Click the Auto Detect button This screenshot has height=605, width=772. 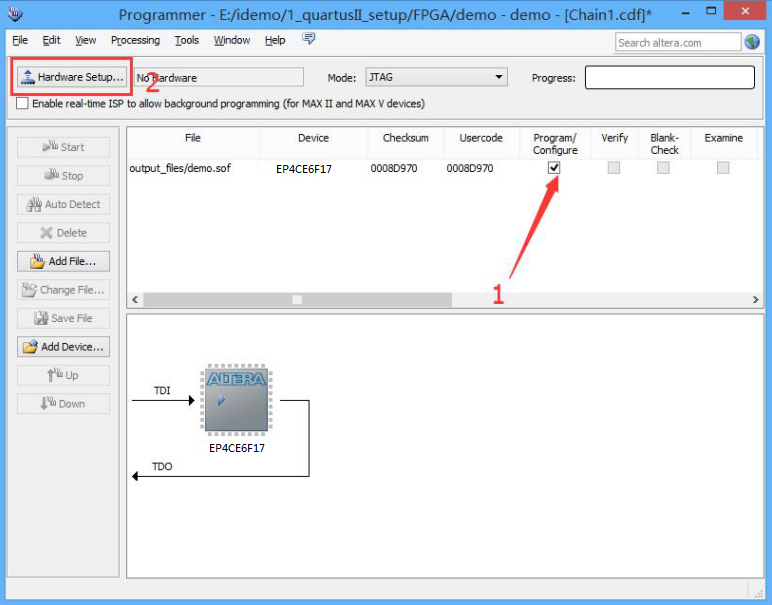pyautogui.click(x=63, y=204)
